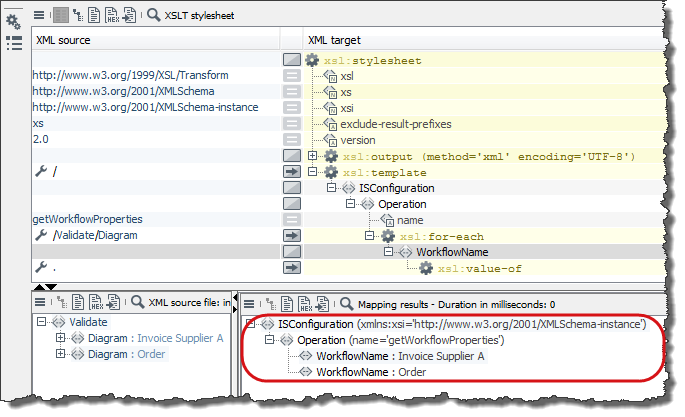
Task: Click the gear icon of xsl:stylesheet node
Action: pyautogui.click(x=312, y=60)
